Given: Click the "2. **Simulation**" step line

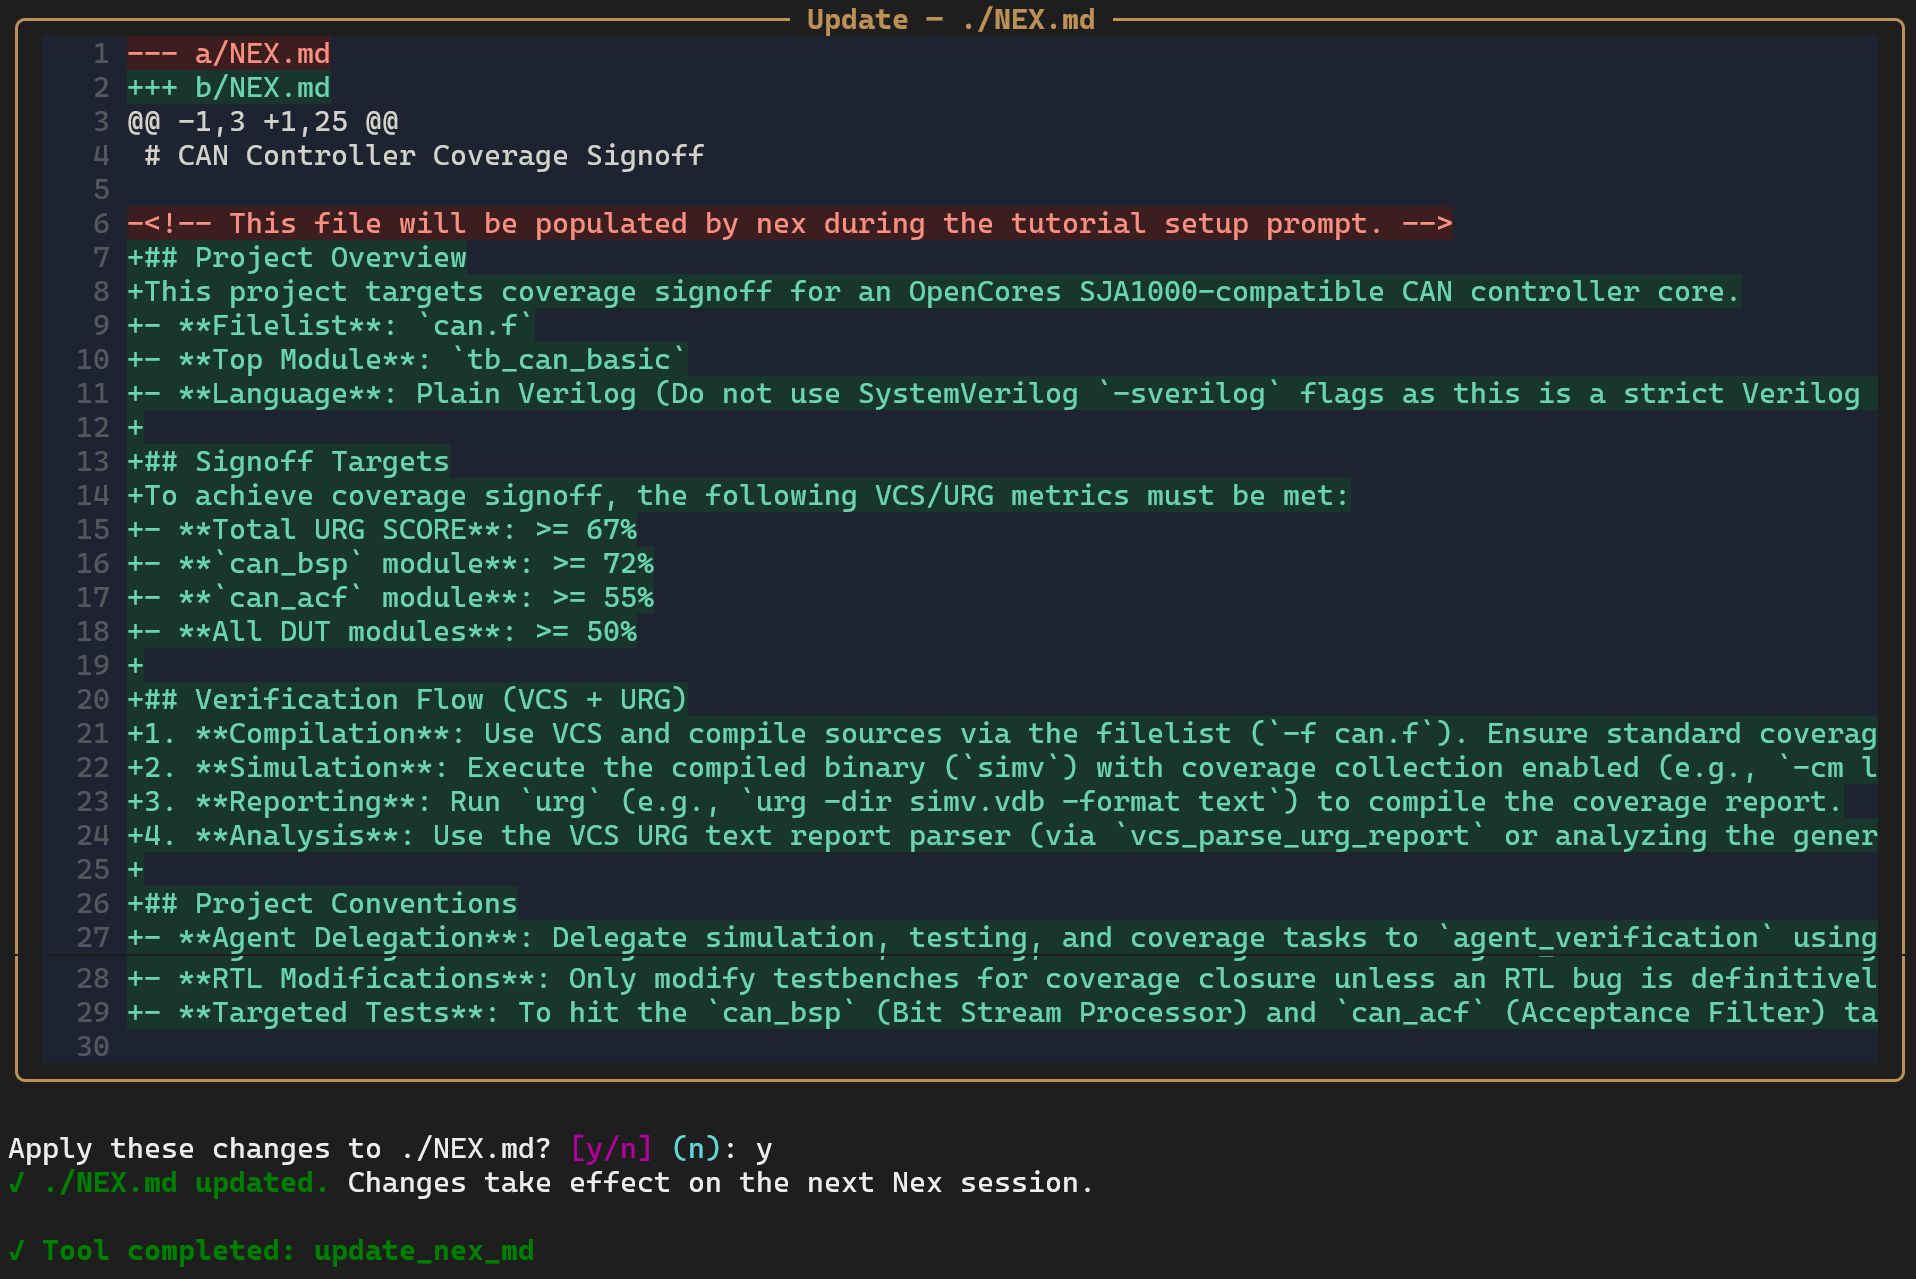Looking at the screenshot, I should [1002, 768].
